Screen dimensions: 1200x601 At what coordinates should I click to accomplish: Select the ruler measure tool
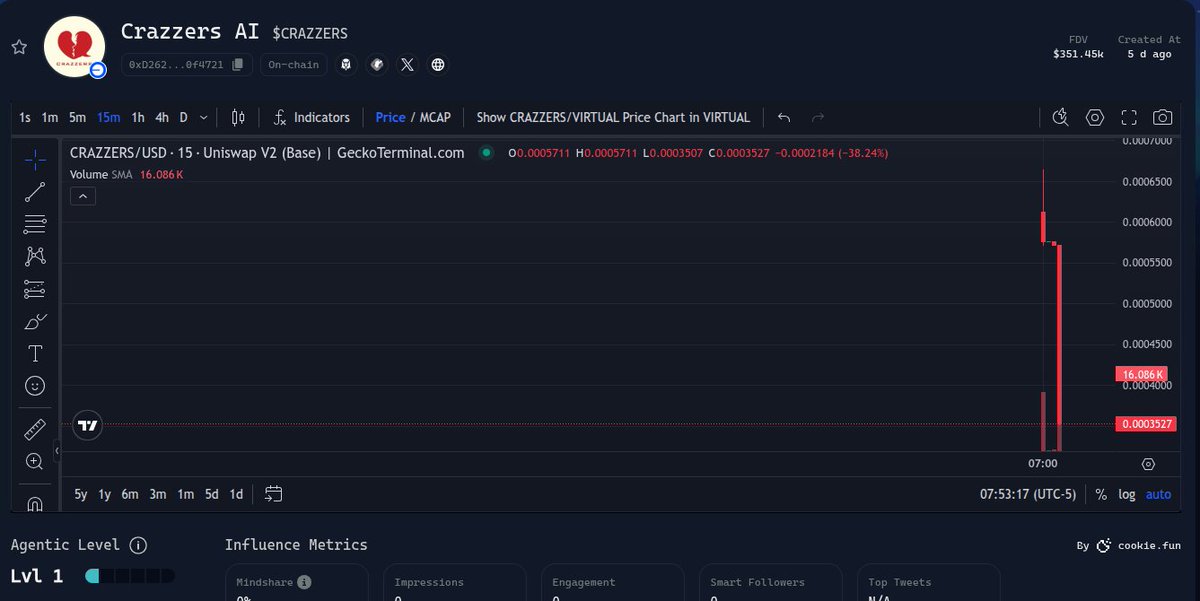coord(35,430)
